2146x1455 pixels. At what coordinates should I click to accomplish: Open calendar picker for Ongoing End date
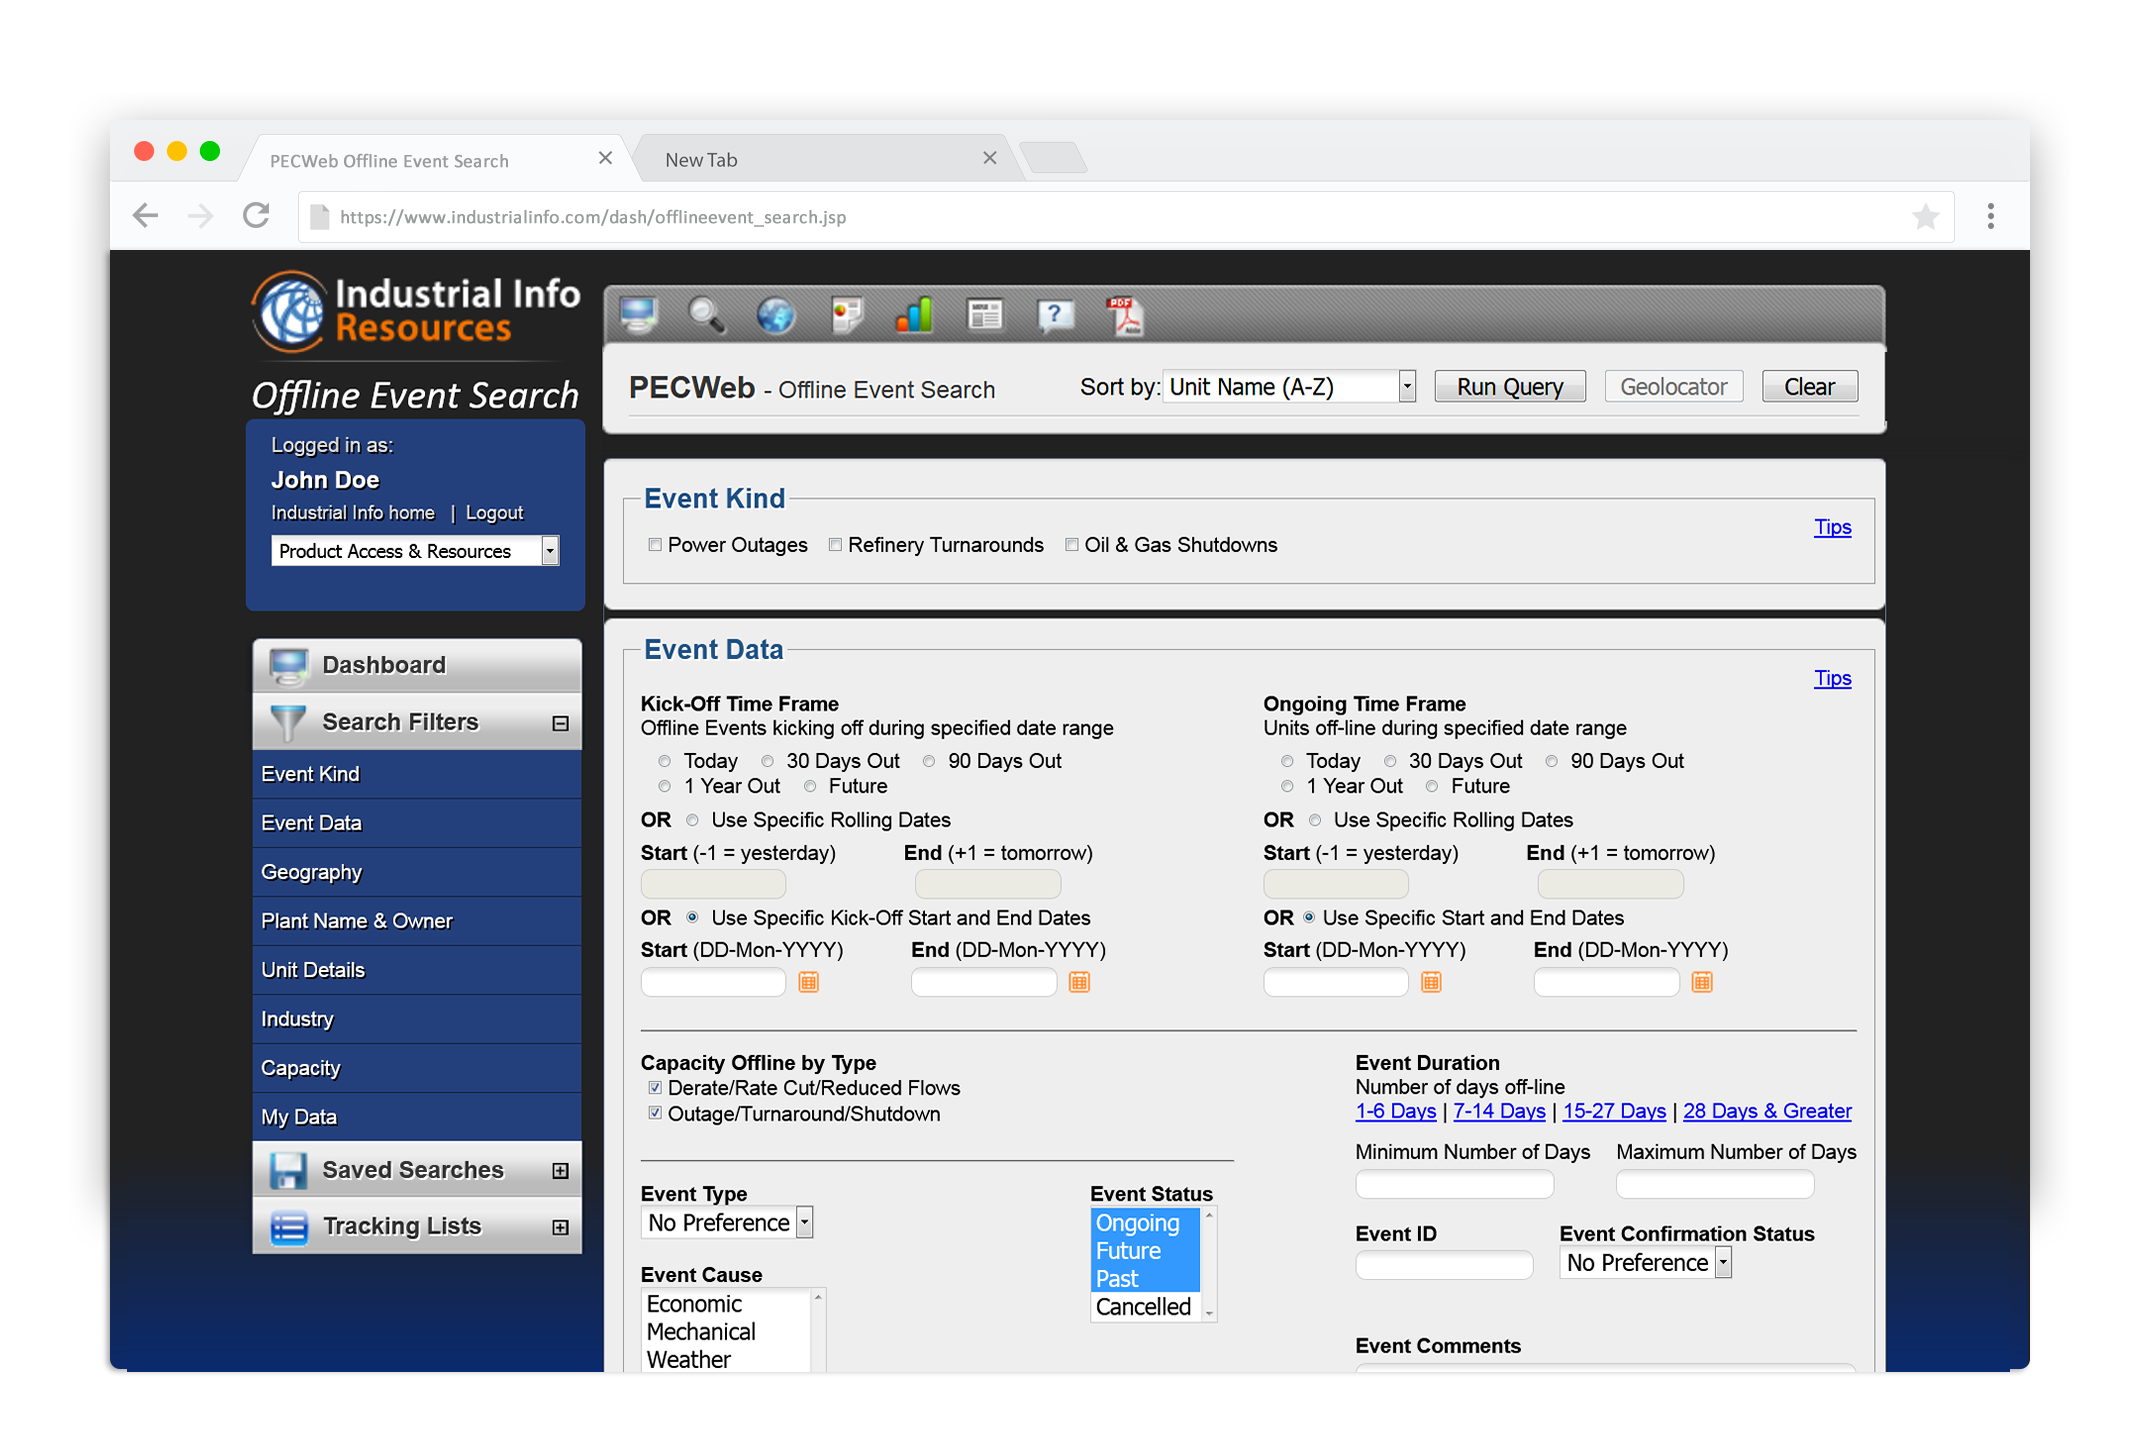point(1702,982)
